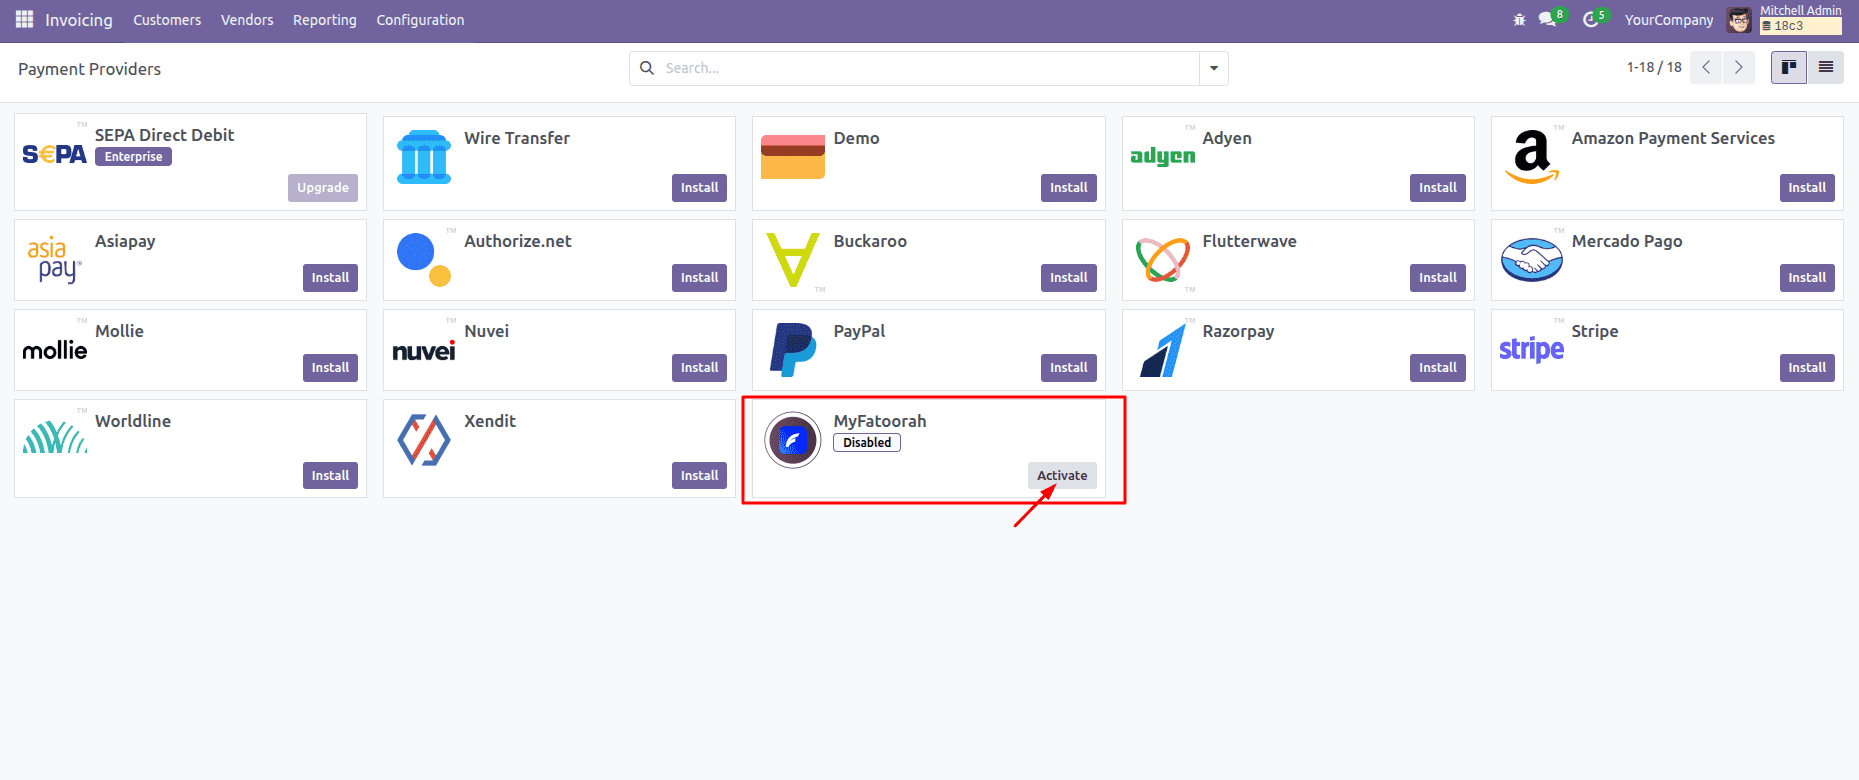Install the Buckaroo provider

(1069, 278)
